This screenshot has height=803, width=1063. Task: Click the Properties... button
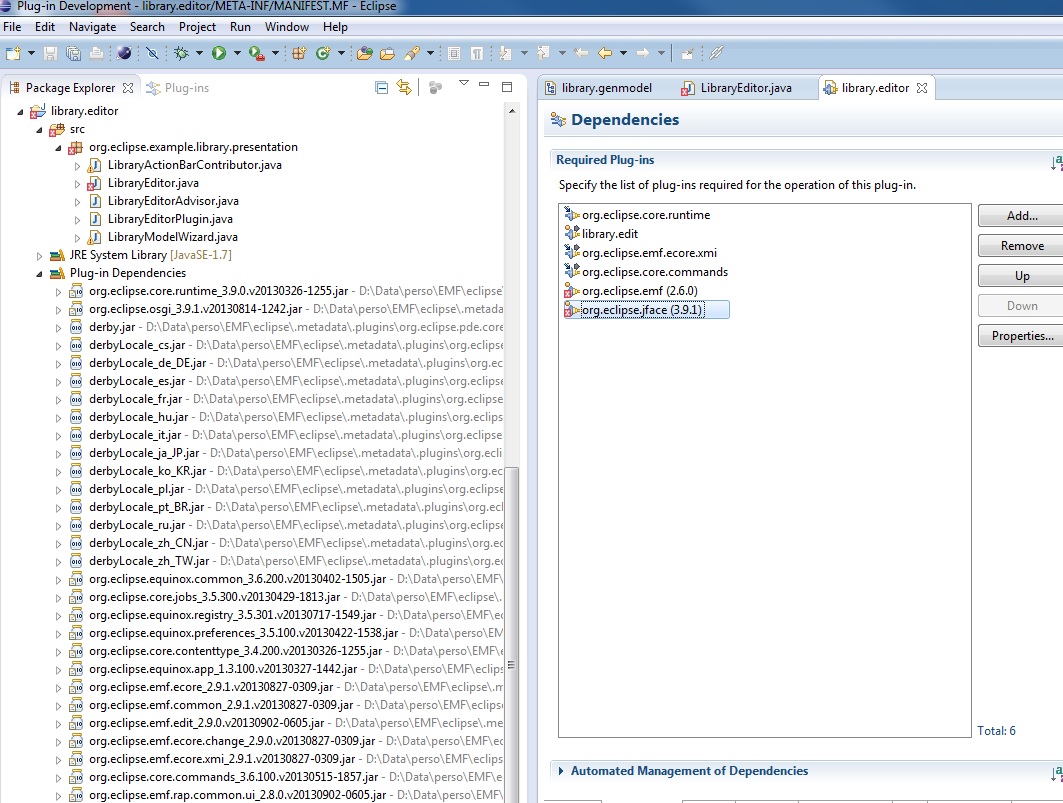(1022, 336)
